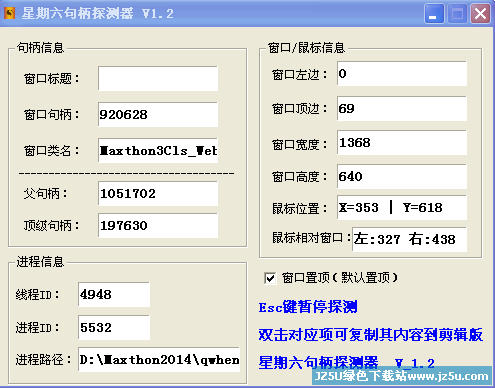Click the 窗口/鼠标信息 group heading
Screen dimensions: 495x388
point(306,48)
